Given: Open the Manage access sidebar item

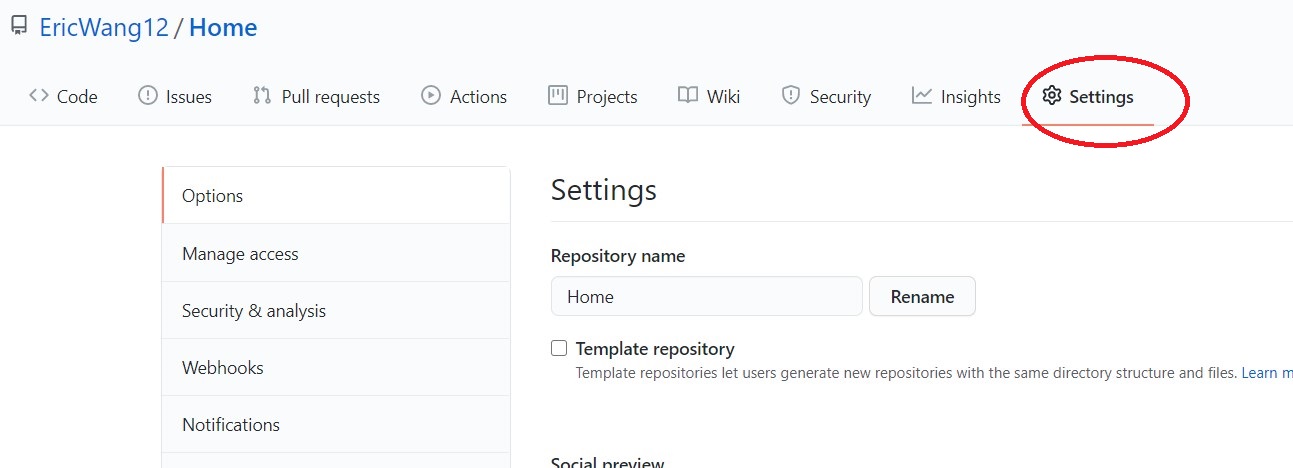Looking at the screenshot, I should (336, 254).
